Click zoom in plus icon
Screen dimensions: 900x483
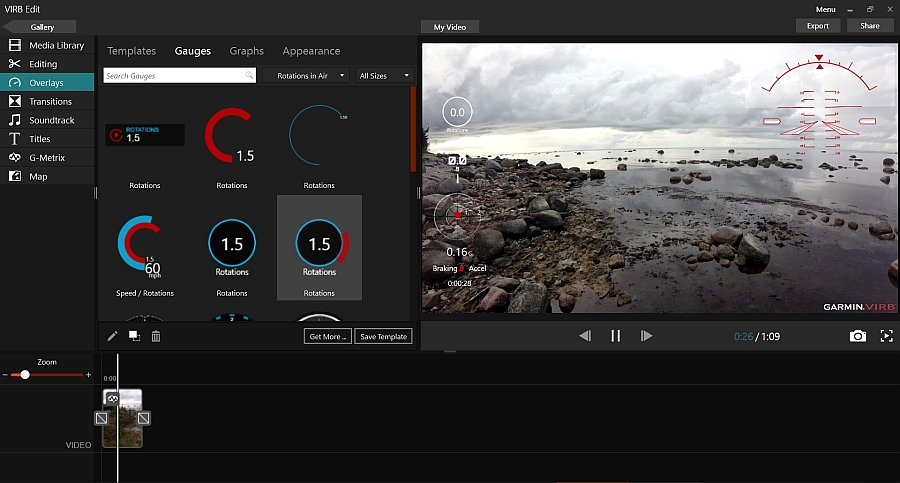click(x=88, y=375)
